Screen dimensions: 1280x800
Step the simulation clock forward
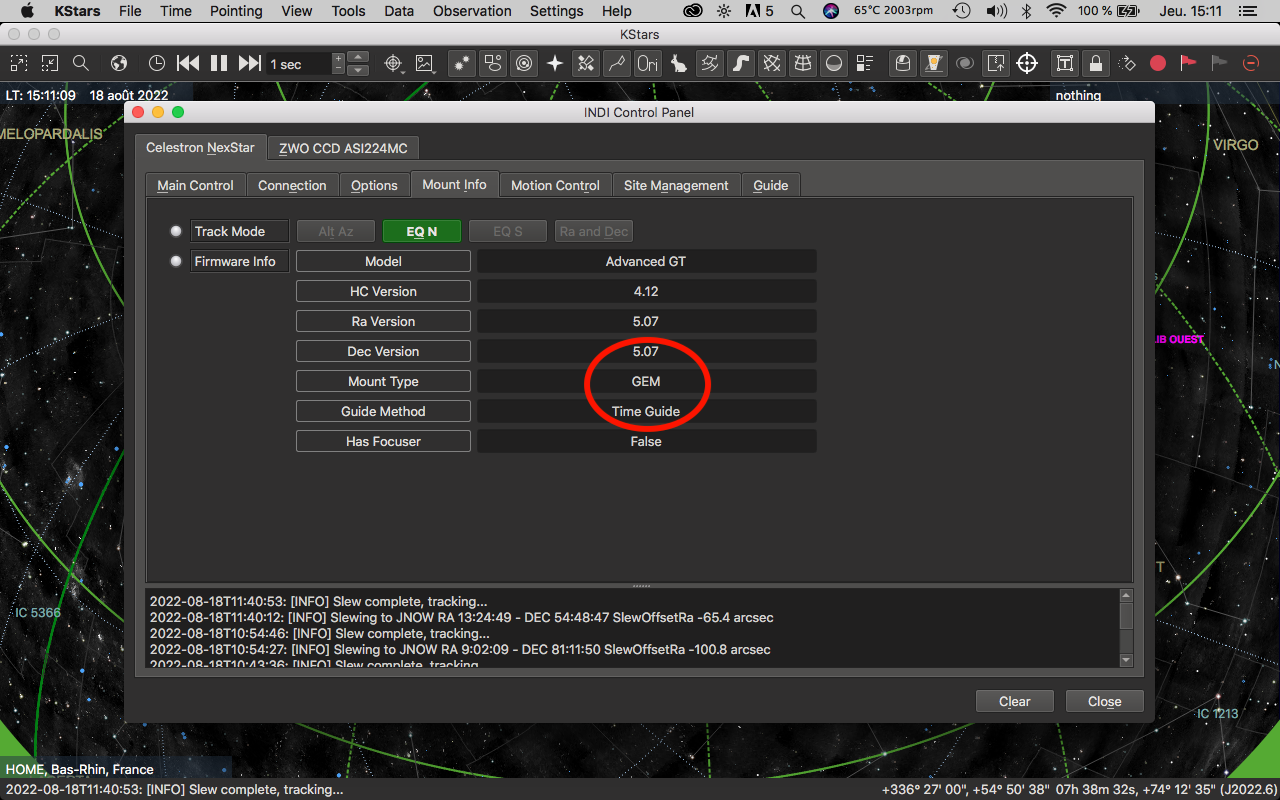point(250,63)
